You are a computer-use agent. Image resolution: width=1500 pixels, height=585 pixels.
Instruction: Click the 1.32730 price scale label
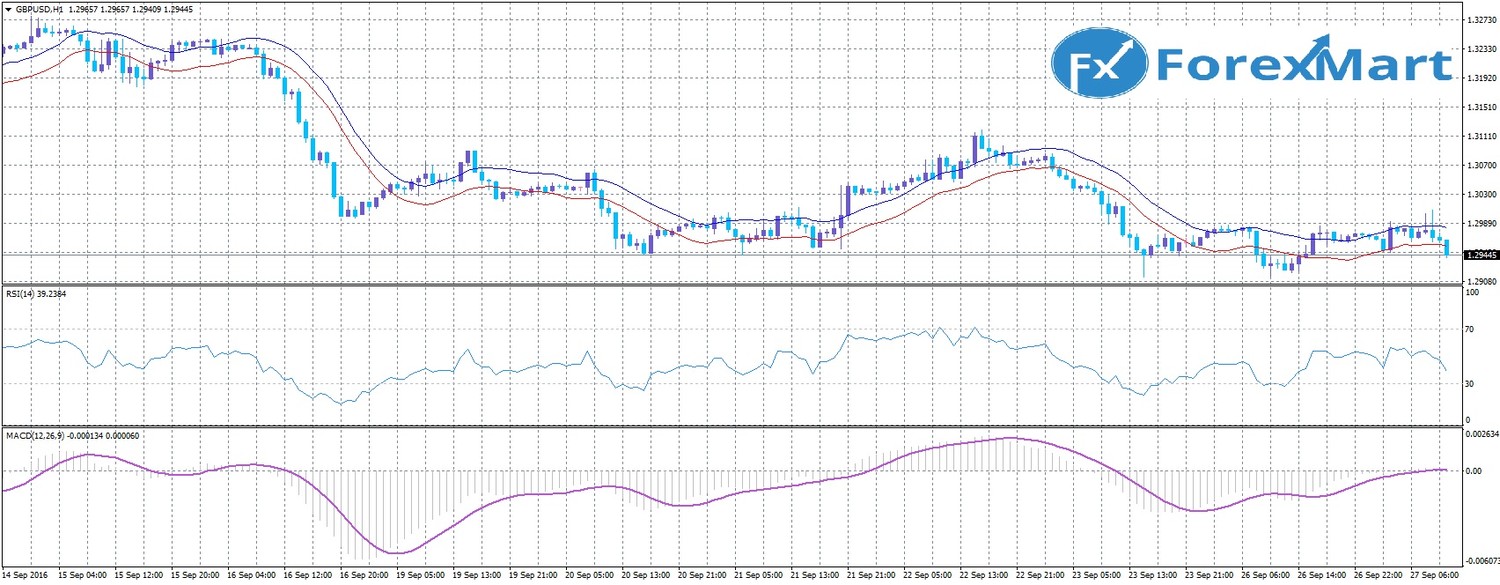pyautogui.click(x=1480, y=20)
